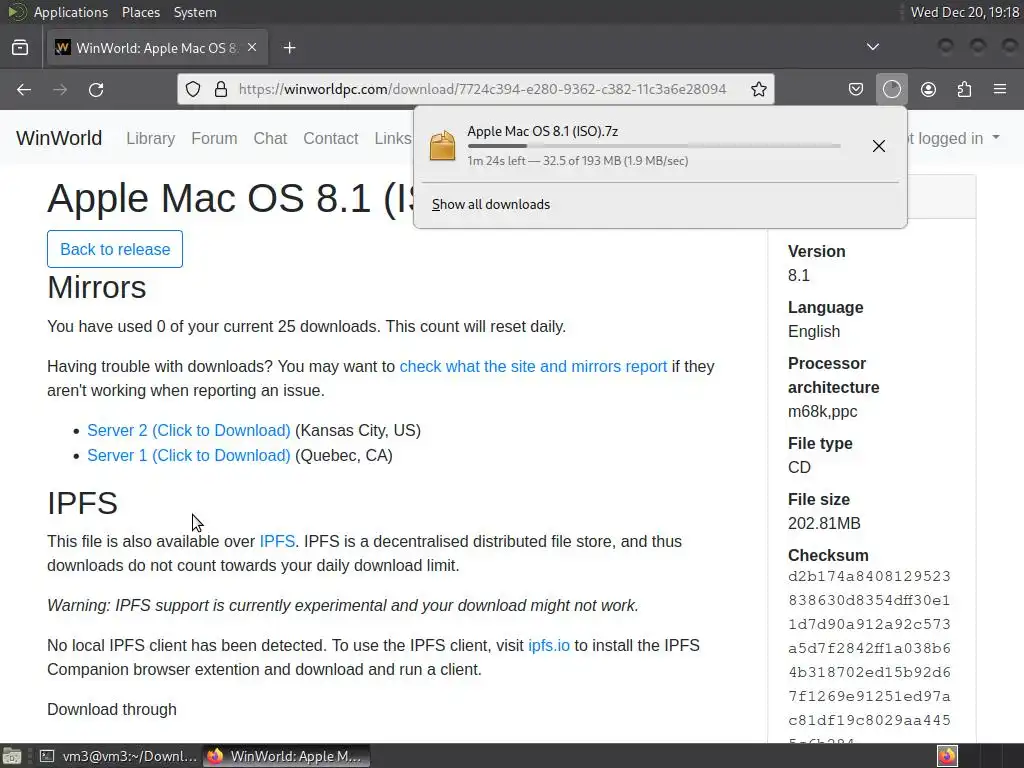Reload the current page
Viewport: 1024px width, 768px height.
(x=96, y=89)
